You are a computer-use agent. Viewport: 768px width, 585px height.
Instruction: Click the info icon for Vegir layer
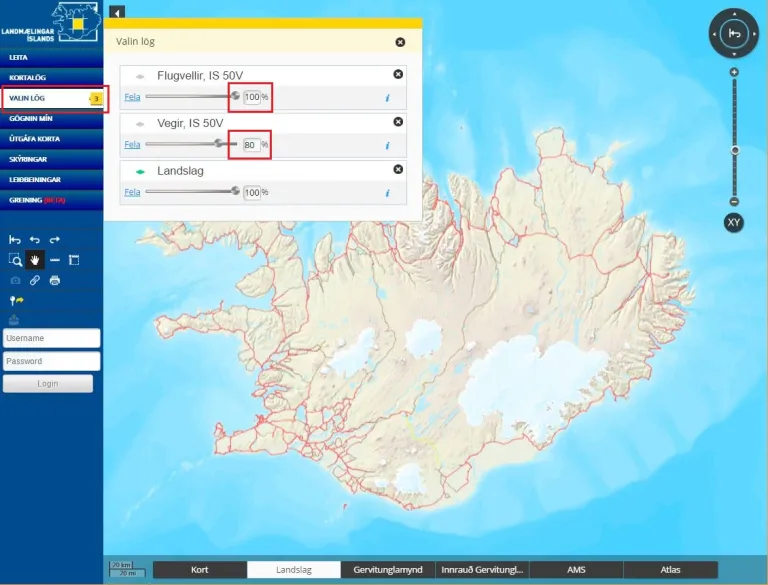click(x=387, y=145)
